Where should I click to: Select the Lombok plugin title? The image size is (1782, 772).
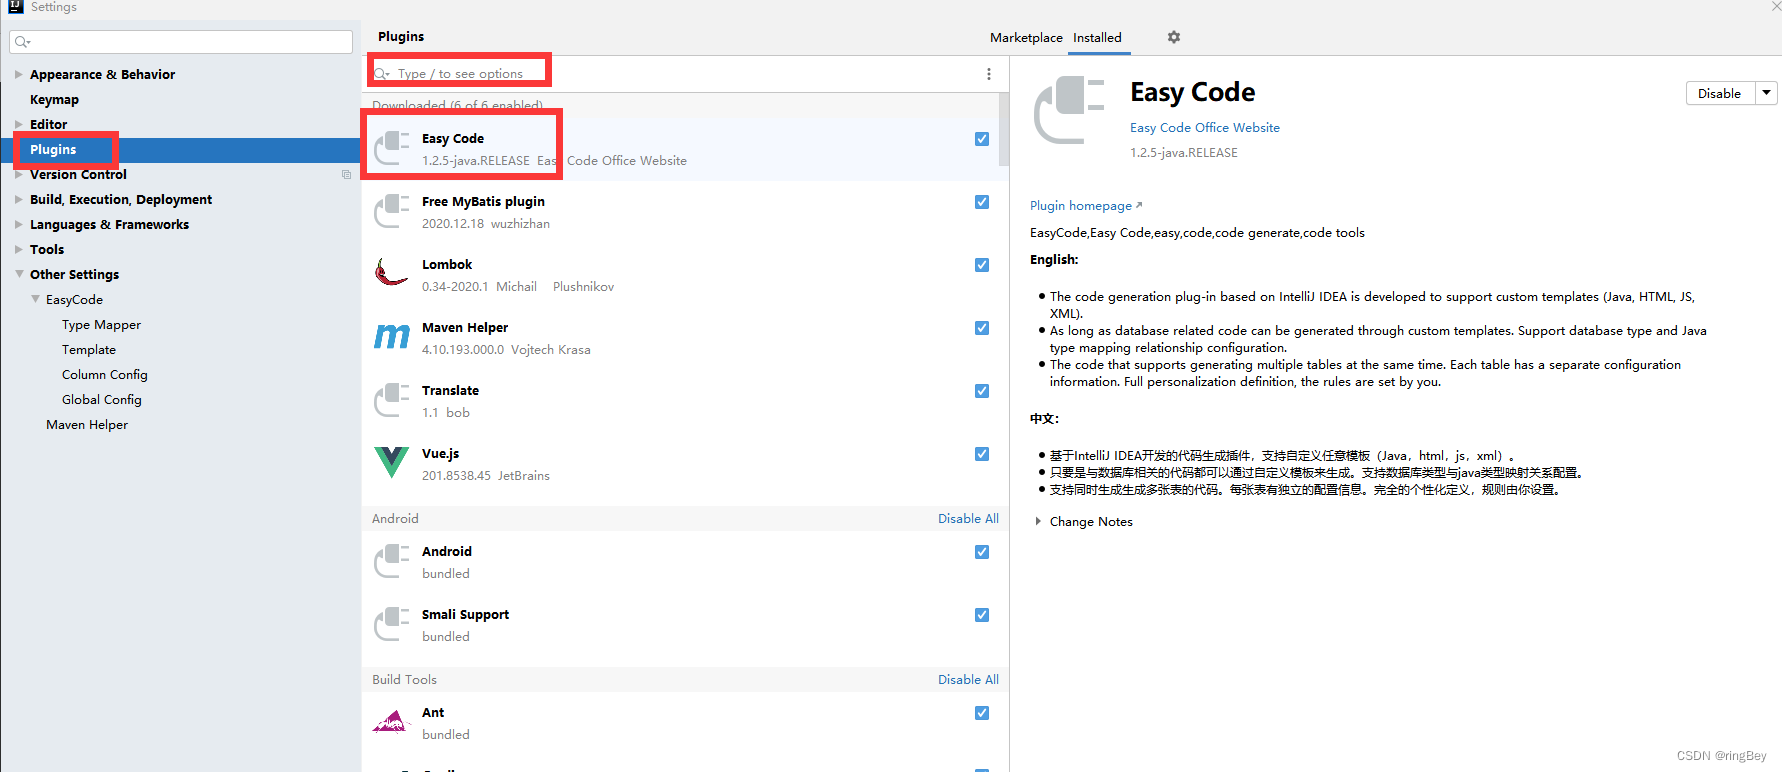tap(447, 264)
